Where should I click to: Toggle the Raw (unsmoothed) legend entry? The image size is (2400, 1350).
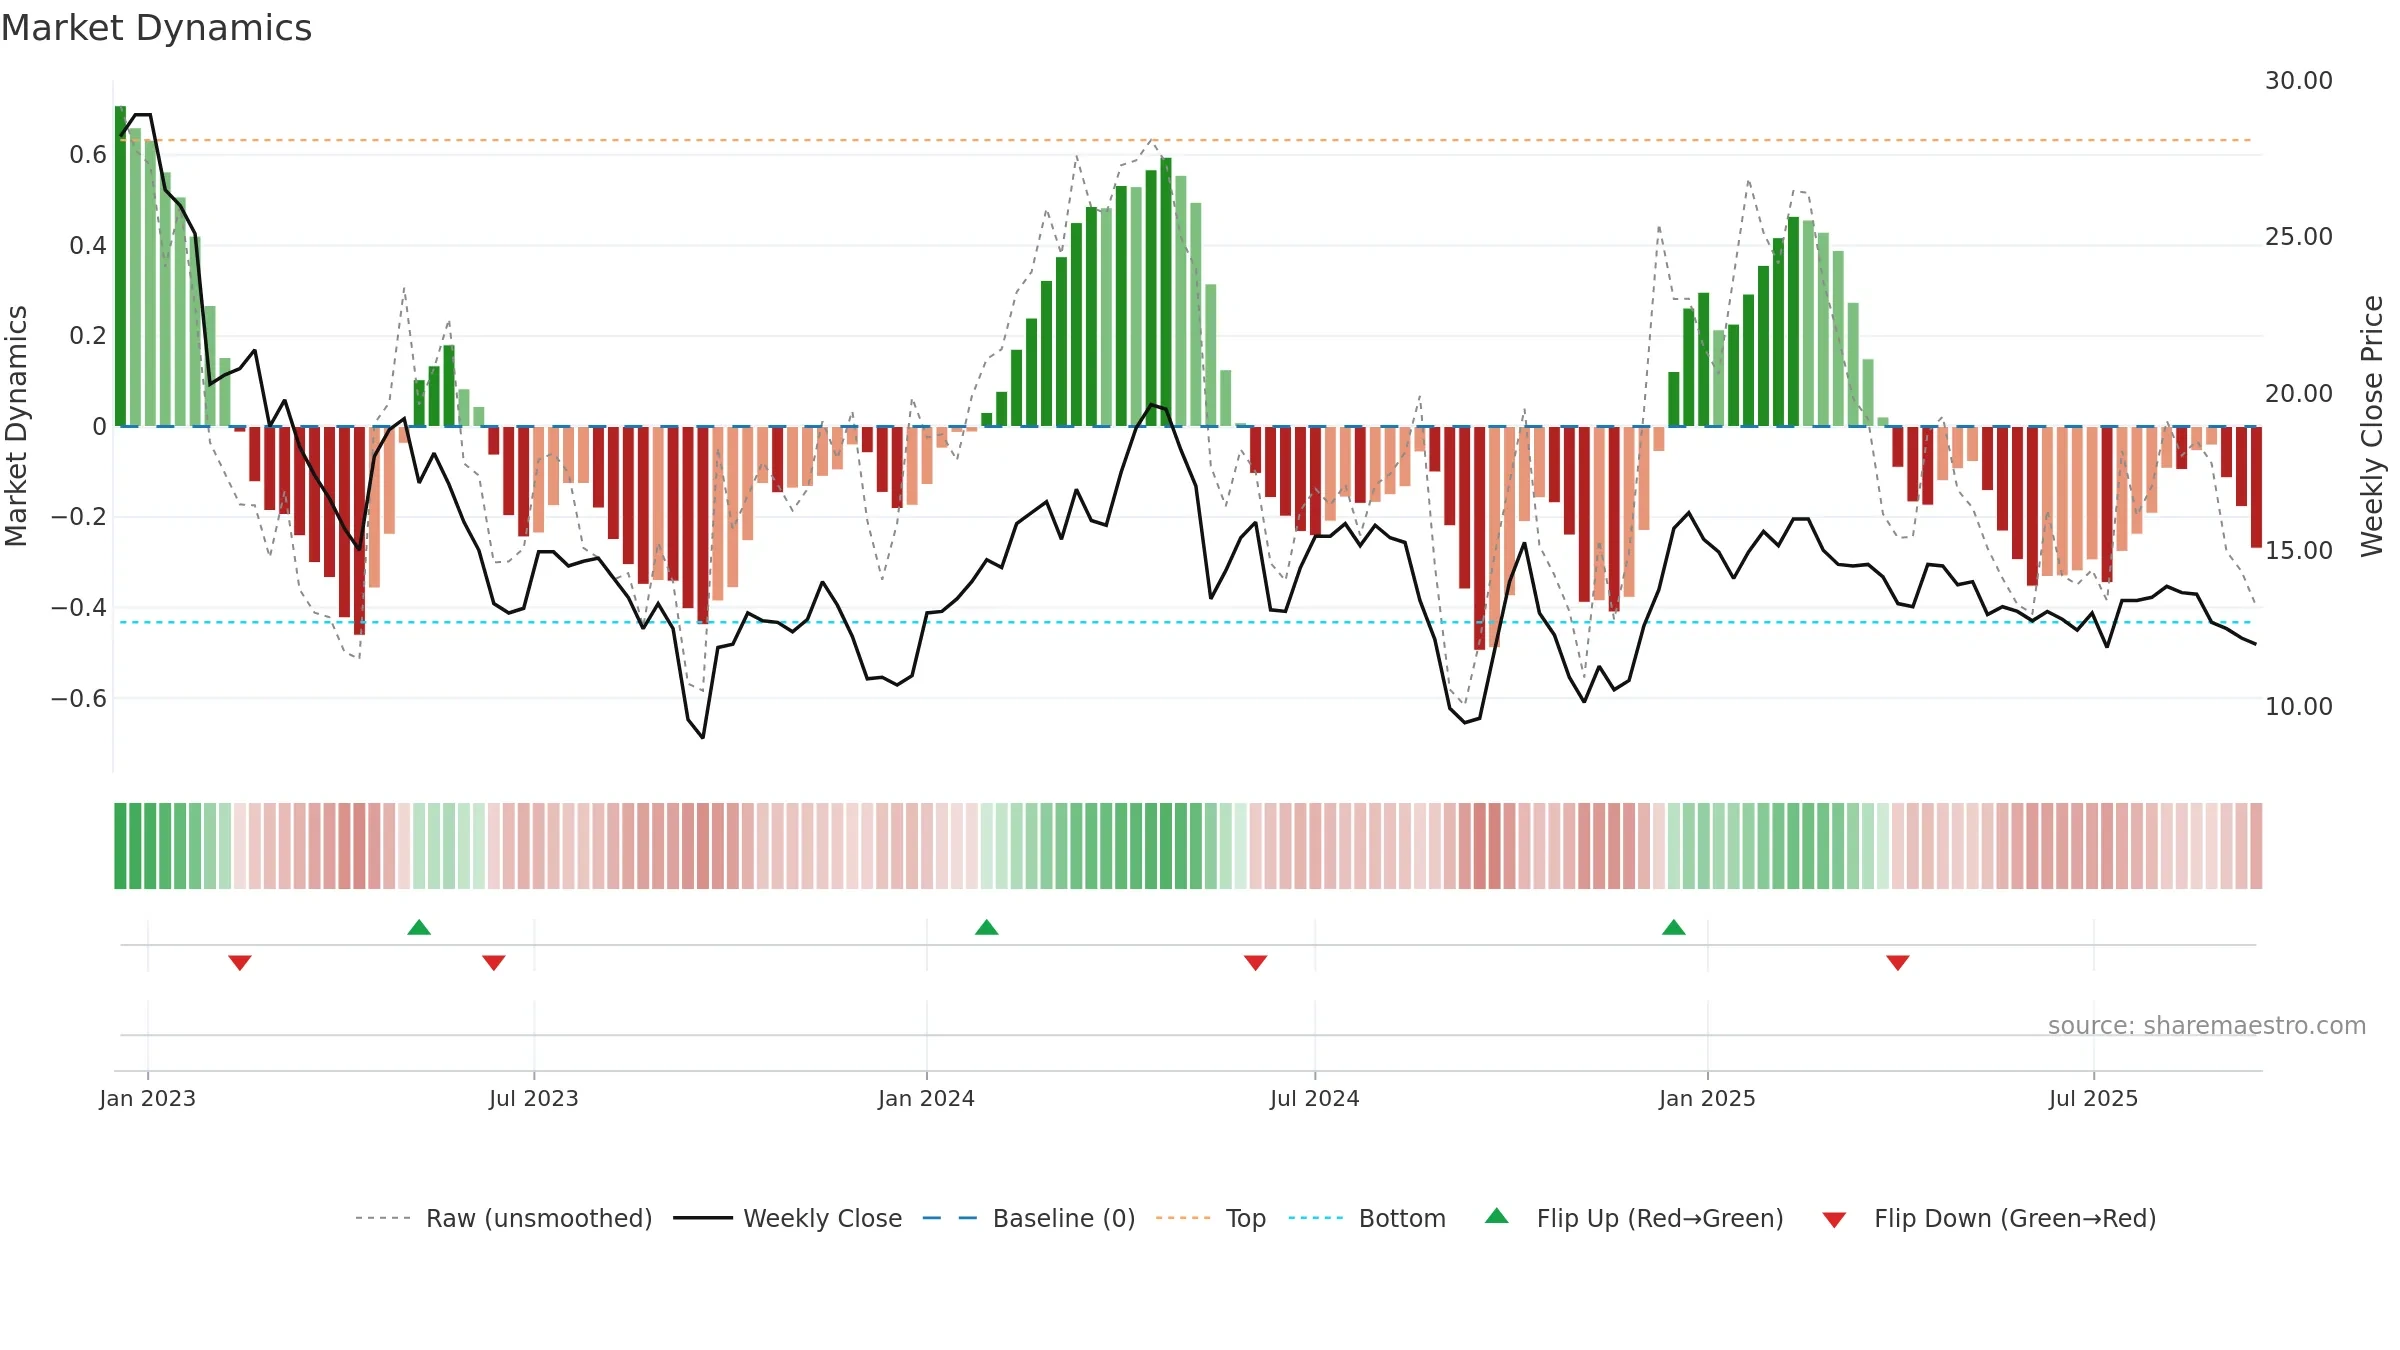click(503, 1218)
